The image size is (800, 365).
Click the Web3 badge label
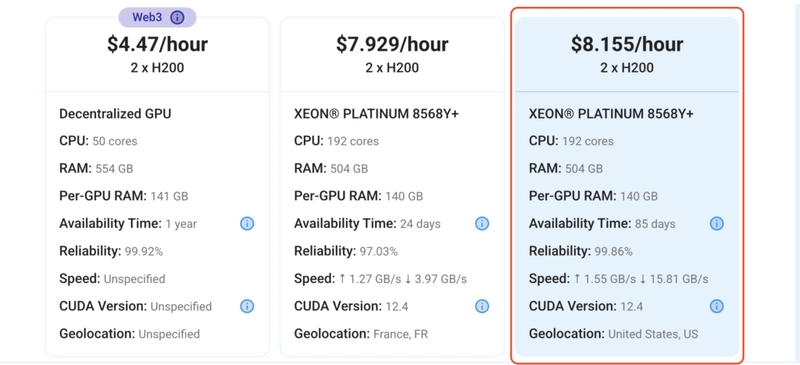[147, 17]
